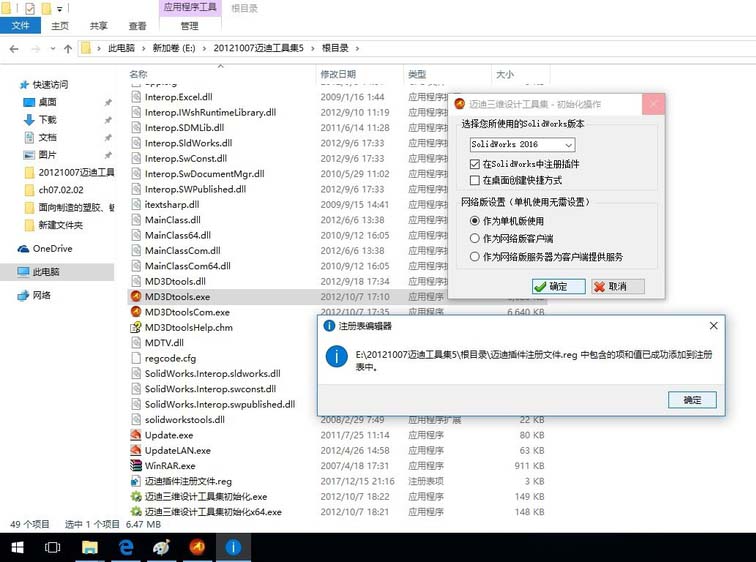
Task: Open recent locations dropdown next to forward arrow
Action: click(x=53, y=49)
